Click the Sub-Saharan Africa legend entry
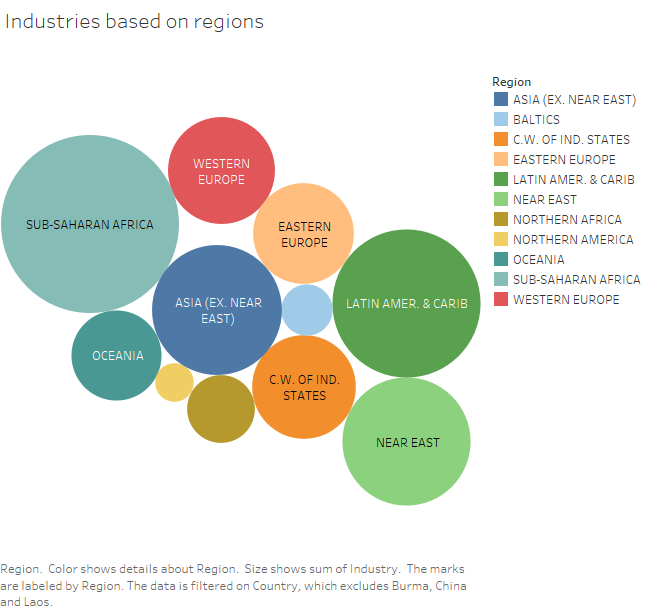This screenshot has height=611, width=645. click(x=576, y=280)
